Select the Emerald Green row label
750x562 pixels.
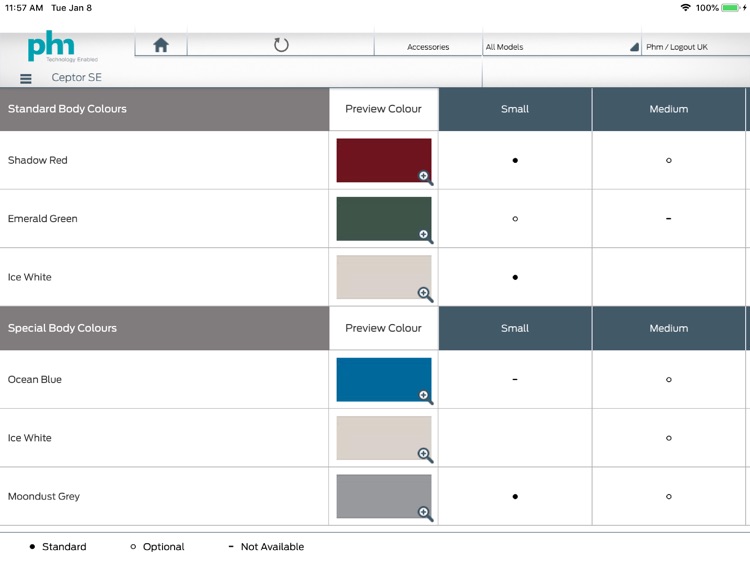click(x=43, y=219)
